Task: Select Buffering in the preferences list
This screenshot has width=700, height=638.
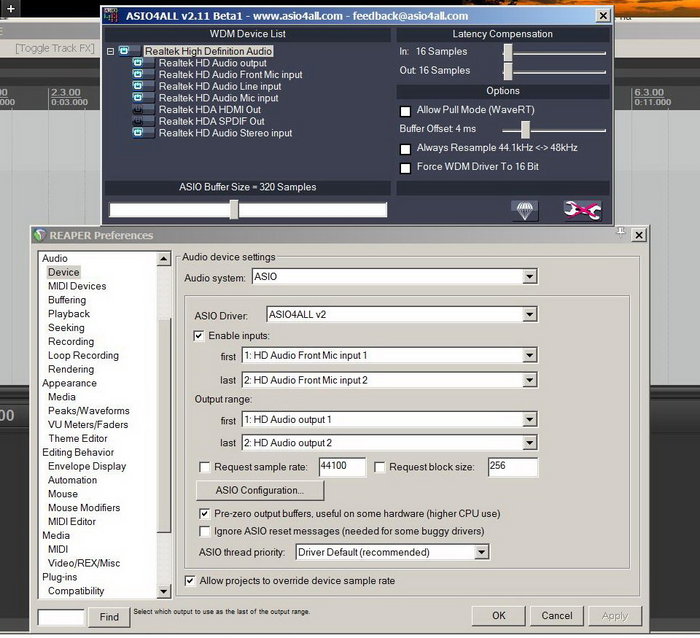Action: pos(67,300)
